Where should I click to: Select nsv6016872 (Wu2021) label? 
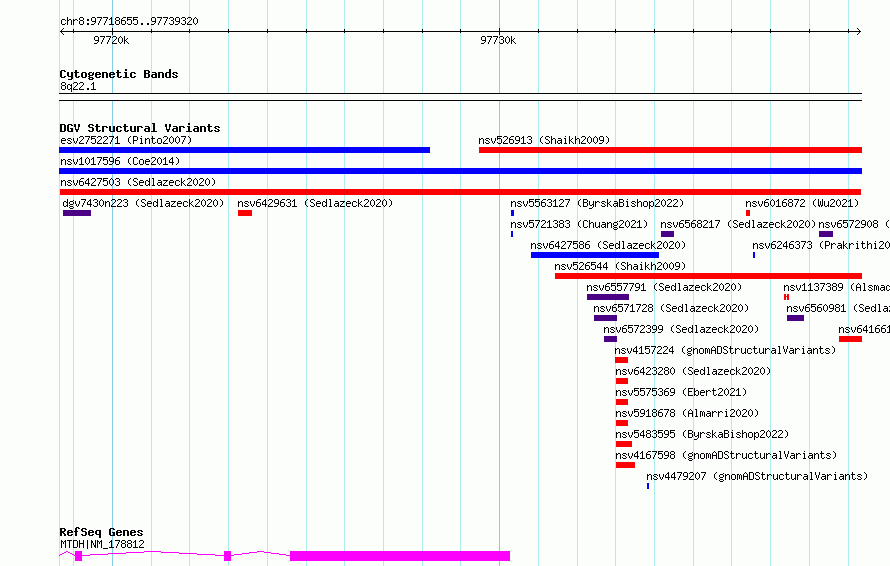[x=802, y=203]
